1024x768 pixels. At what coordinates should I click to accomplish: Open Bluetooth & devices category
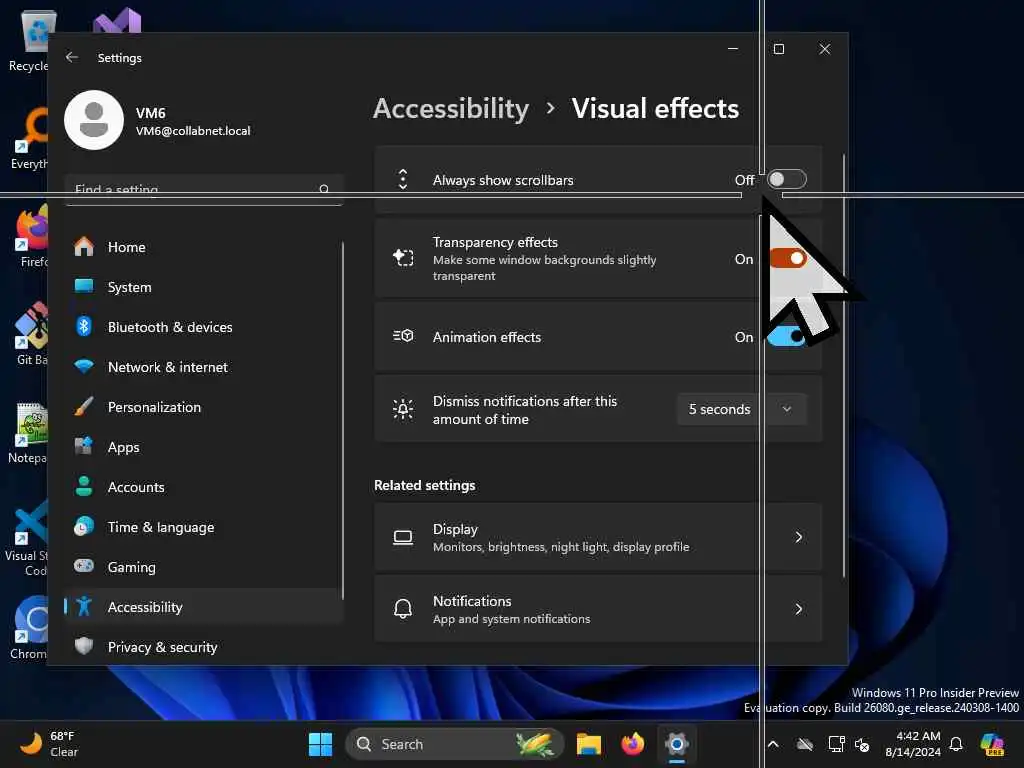(x=204, y=327)
